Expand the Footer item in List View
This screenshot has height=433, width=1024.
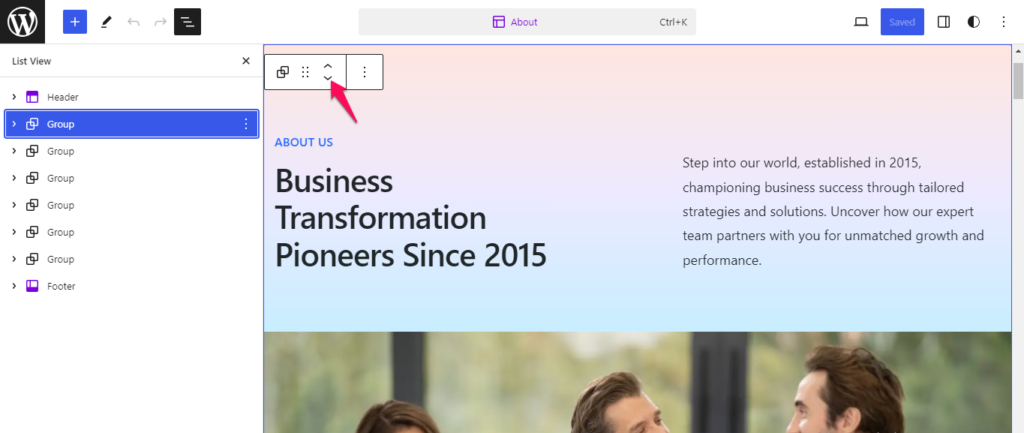(14, 286)
